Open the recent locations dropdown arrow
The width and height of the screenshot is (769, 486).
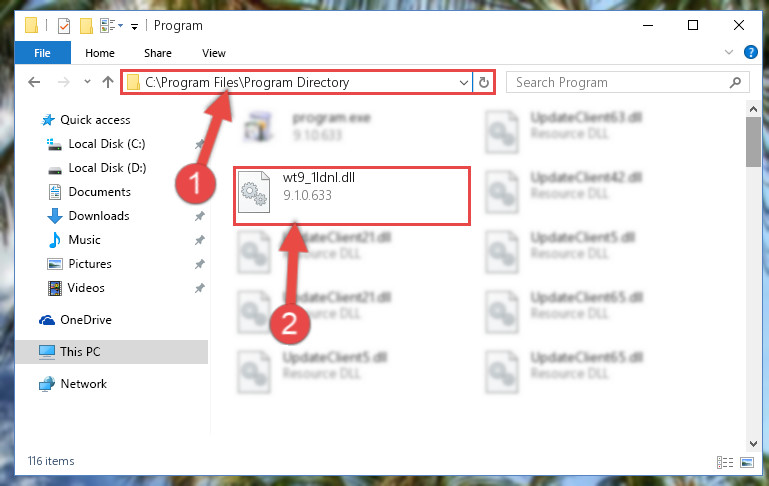[x=87, y=82]
